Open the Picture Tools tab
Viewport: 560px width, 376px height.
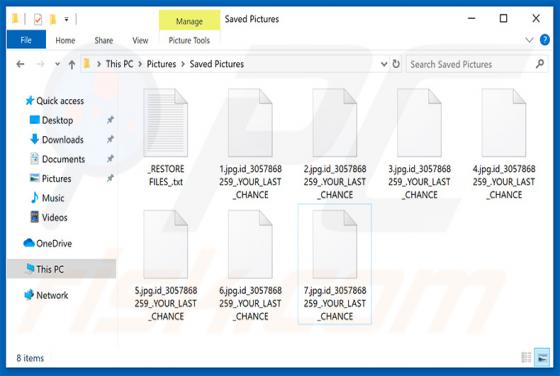[189, 40]
